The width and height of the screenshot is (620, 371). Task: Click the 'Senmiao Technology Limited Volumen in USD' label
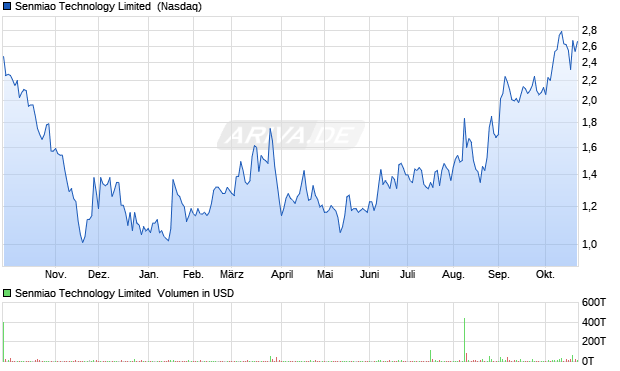pos(125,293)
